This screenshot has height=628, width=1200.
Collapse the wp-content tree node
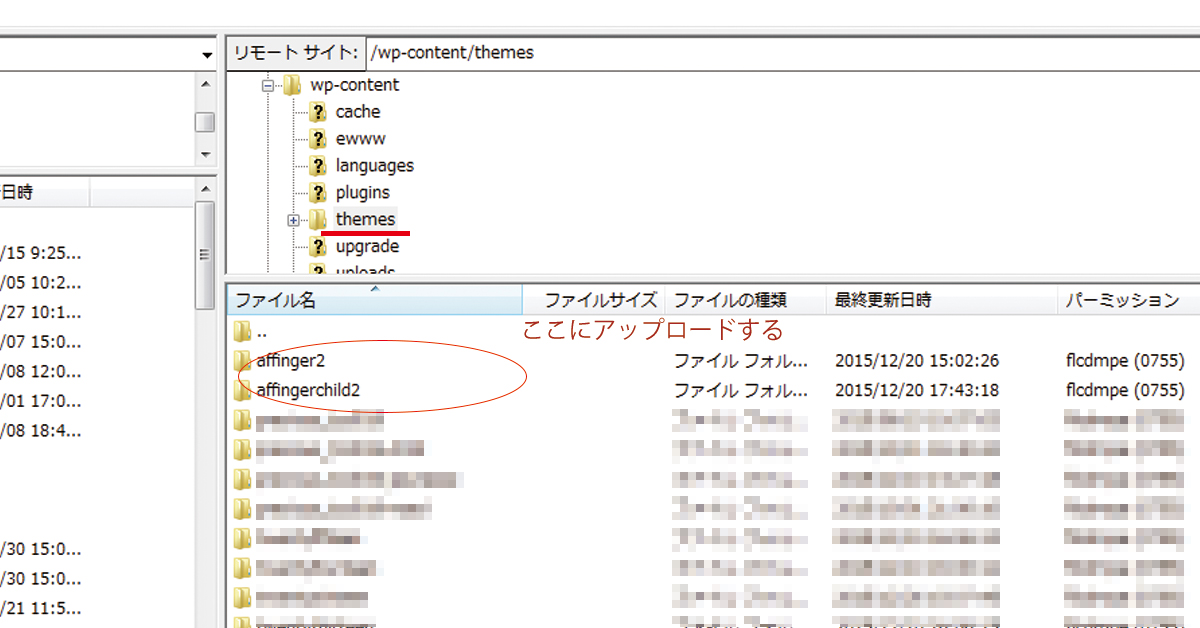tap(266, 85)
